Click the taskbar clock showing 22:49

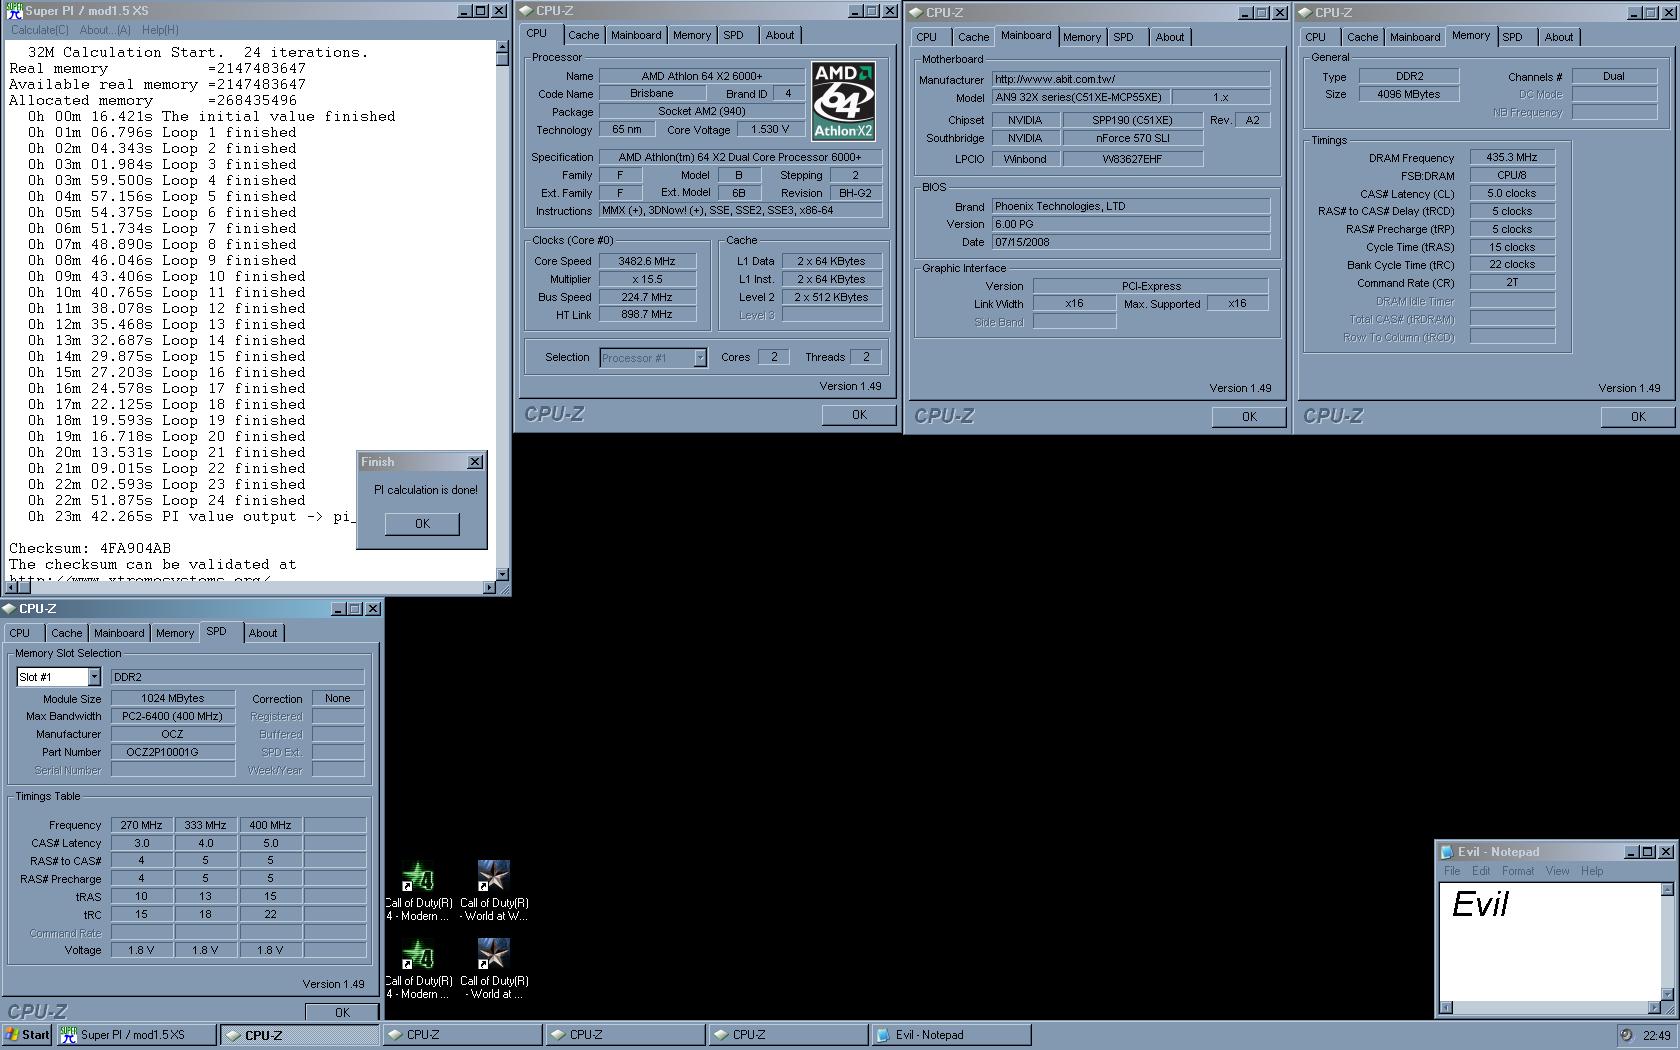1656,1035
